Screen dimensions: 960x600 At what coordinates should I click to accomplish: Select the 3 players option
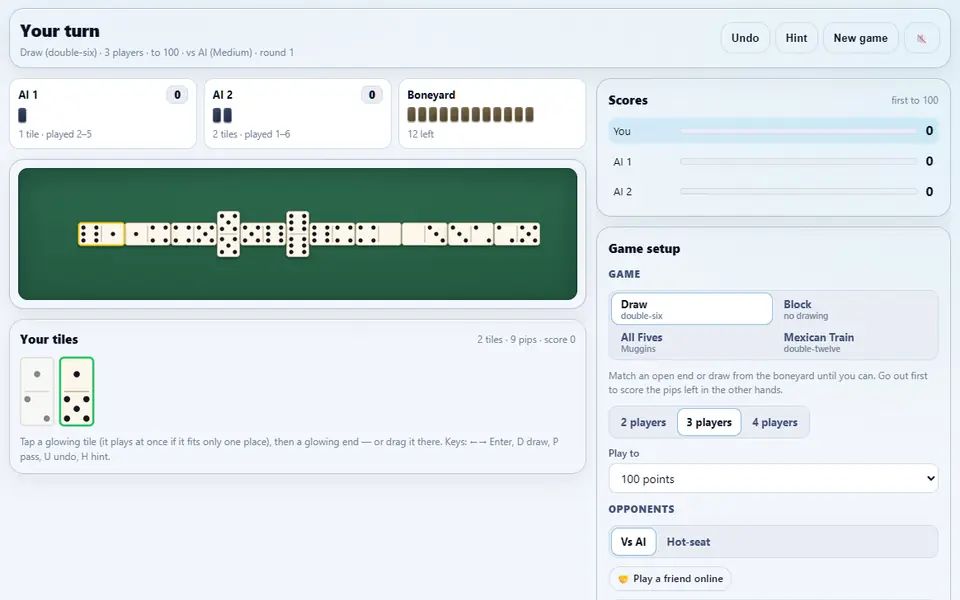709,422
